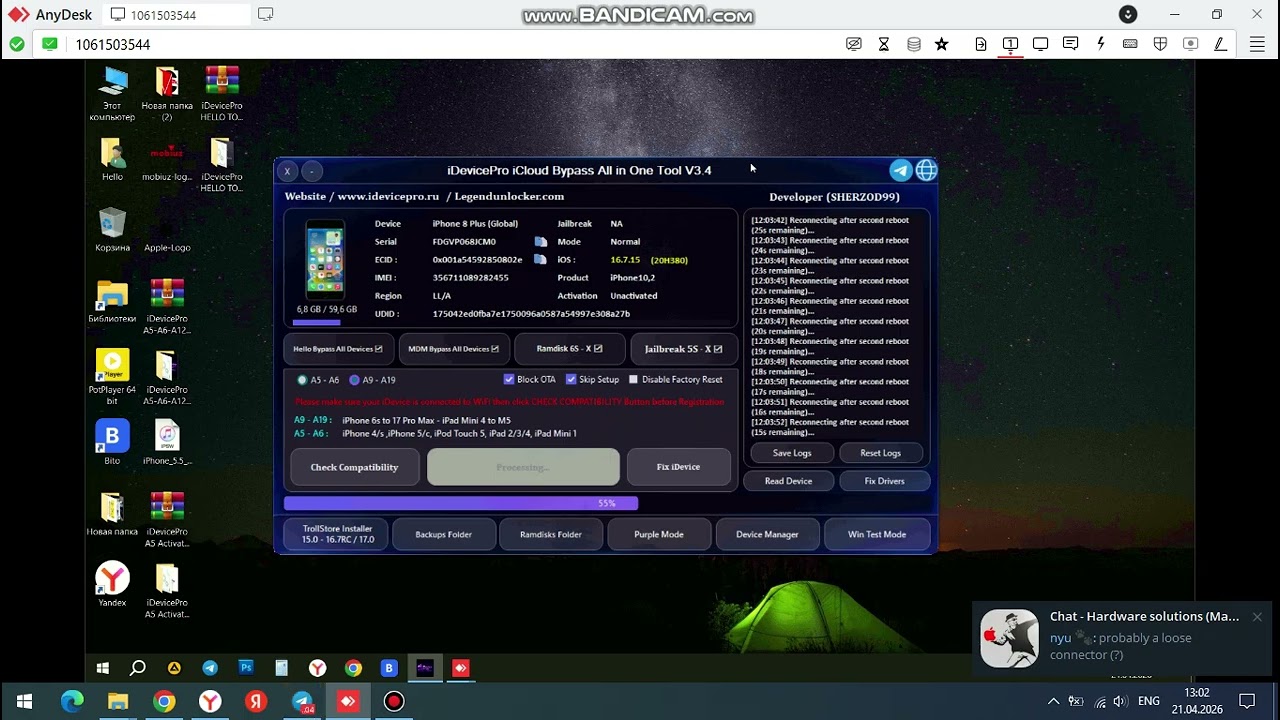
Task: Open the AnyDesk keyboard settings icon
Action: (1130, 44)
